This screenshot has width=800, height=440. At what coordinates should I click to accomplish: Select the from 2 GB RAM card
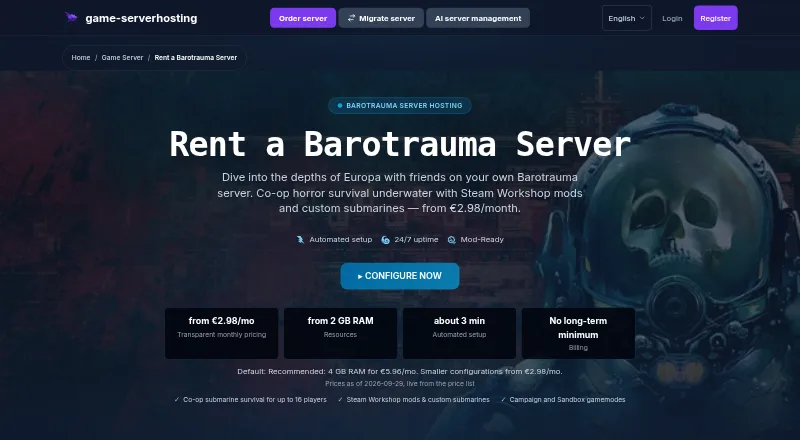[x=340, y=333]
